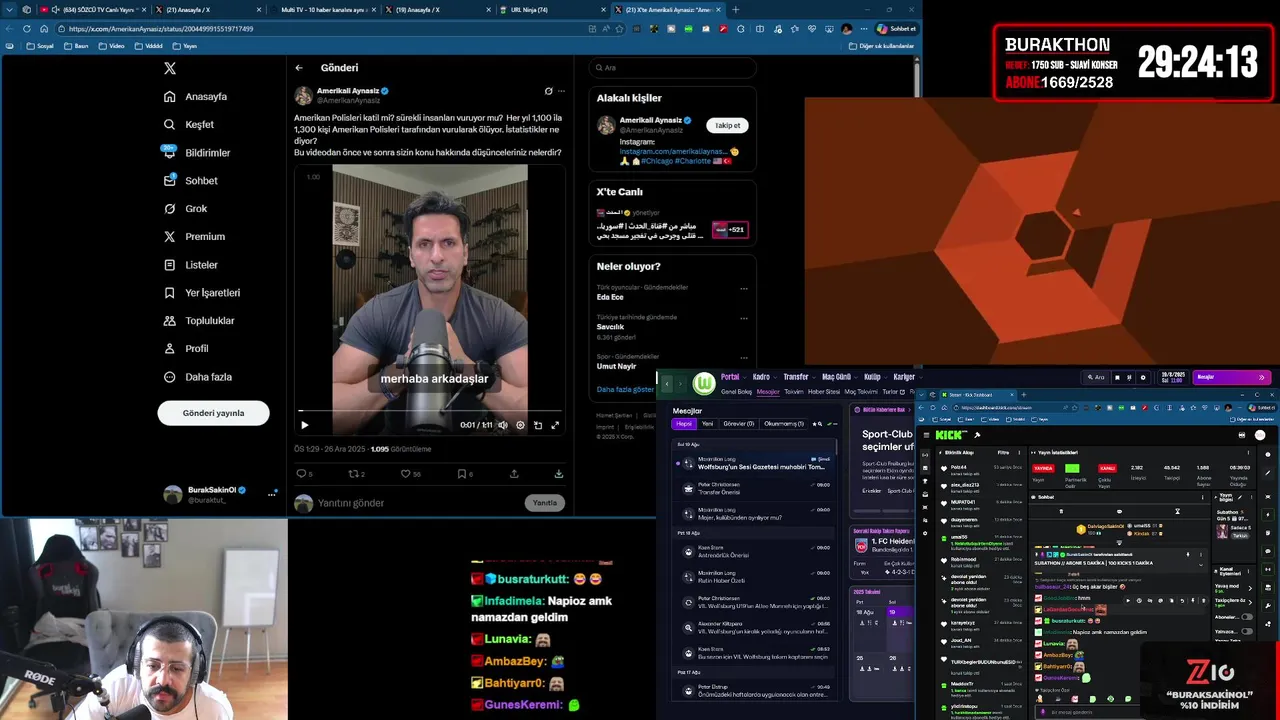The height and width of the screenshot is (720, 1280).
Task: Seek on the video progress bar
Action: pyautogui.click(x=430, y=410)
